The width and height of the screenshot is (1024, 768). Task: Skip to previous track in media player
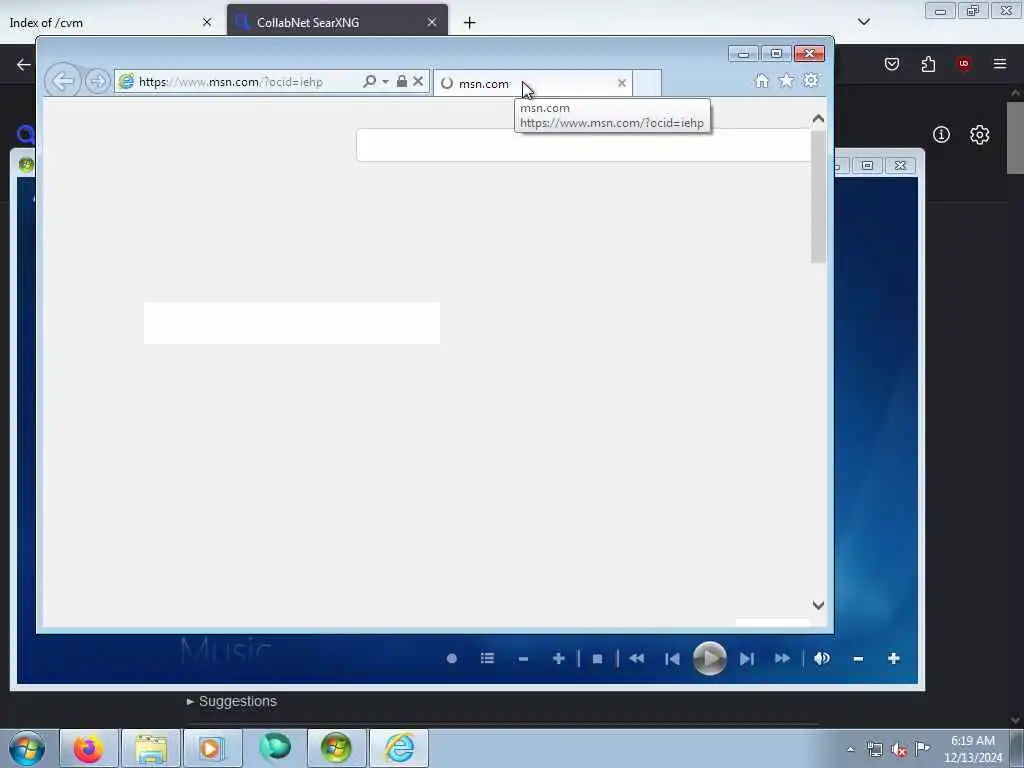click(672, 659)
